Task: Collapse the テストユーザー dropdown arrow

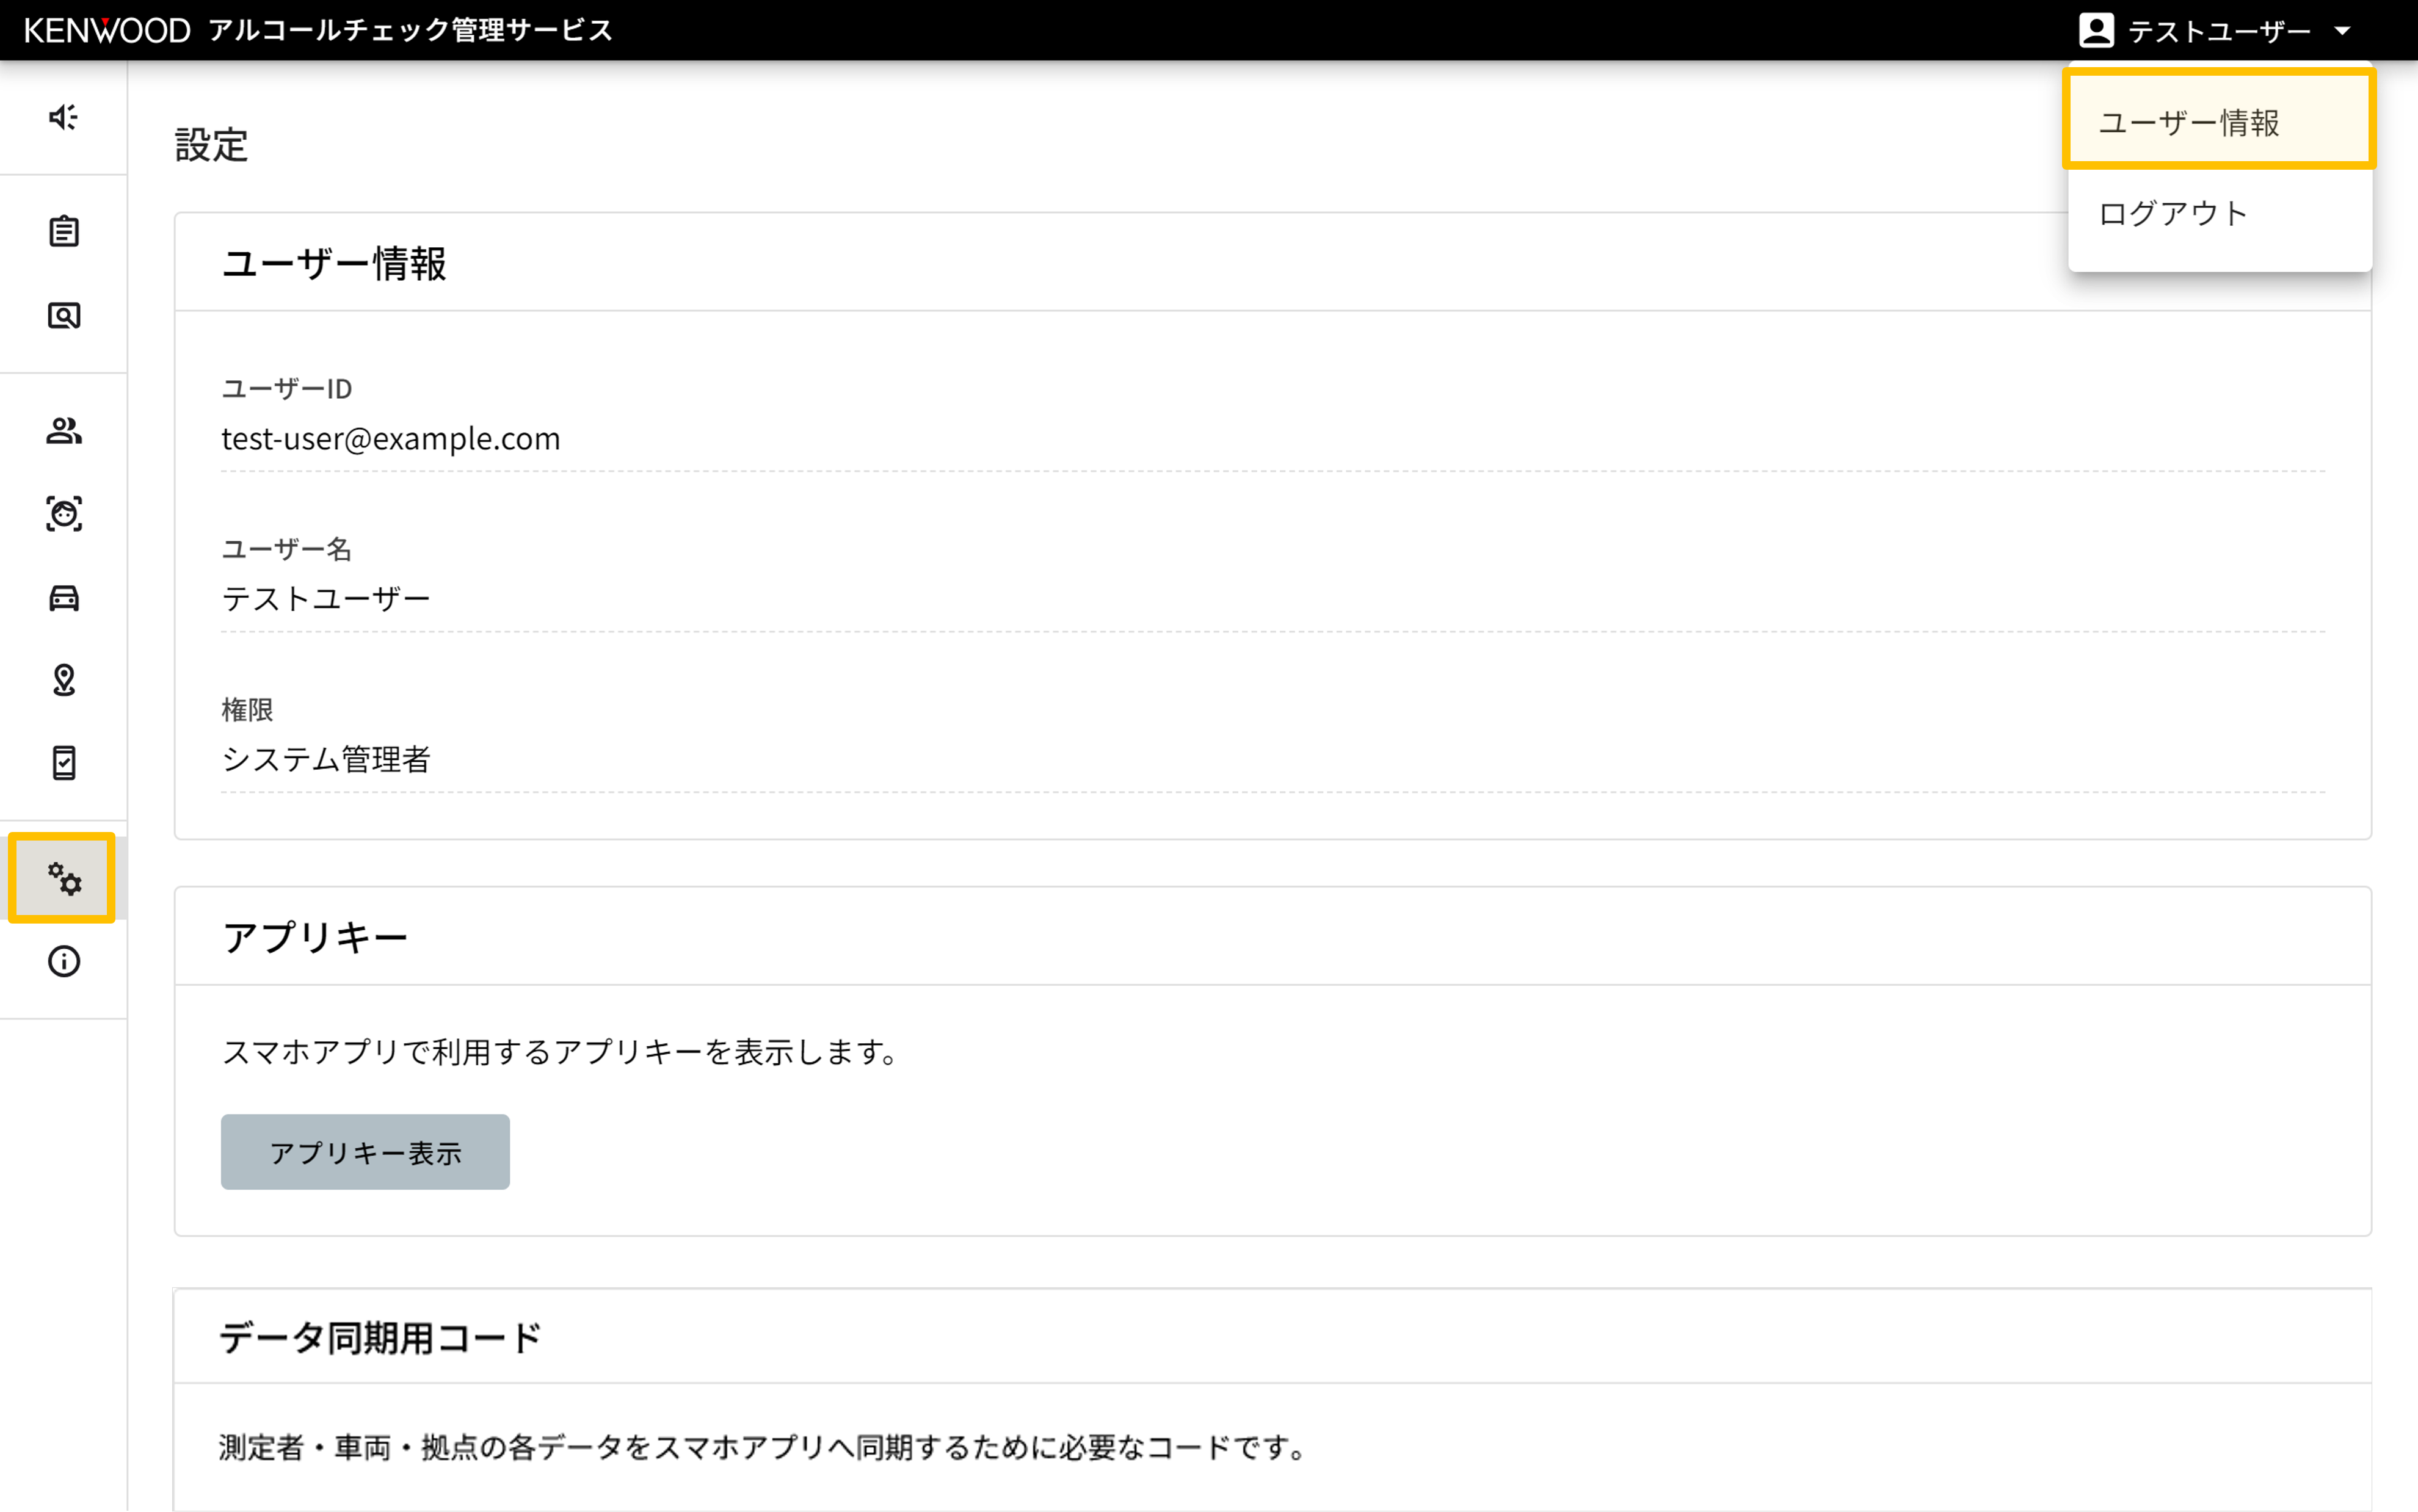Action: click(2342, 31)
